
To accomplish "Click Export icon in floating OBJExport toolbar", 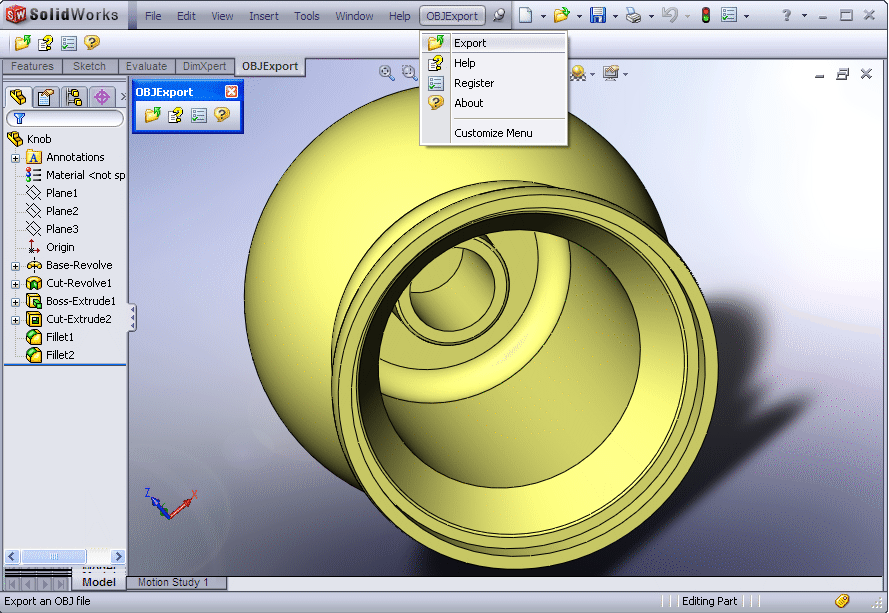I will pyautogui.click(x=152, y=115).
